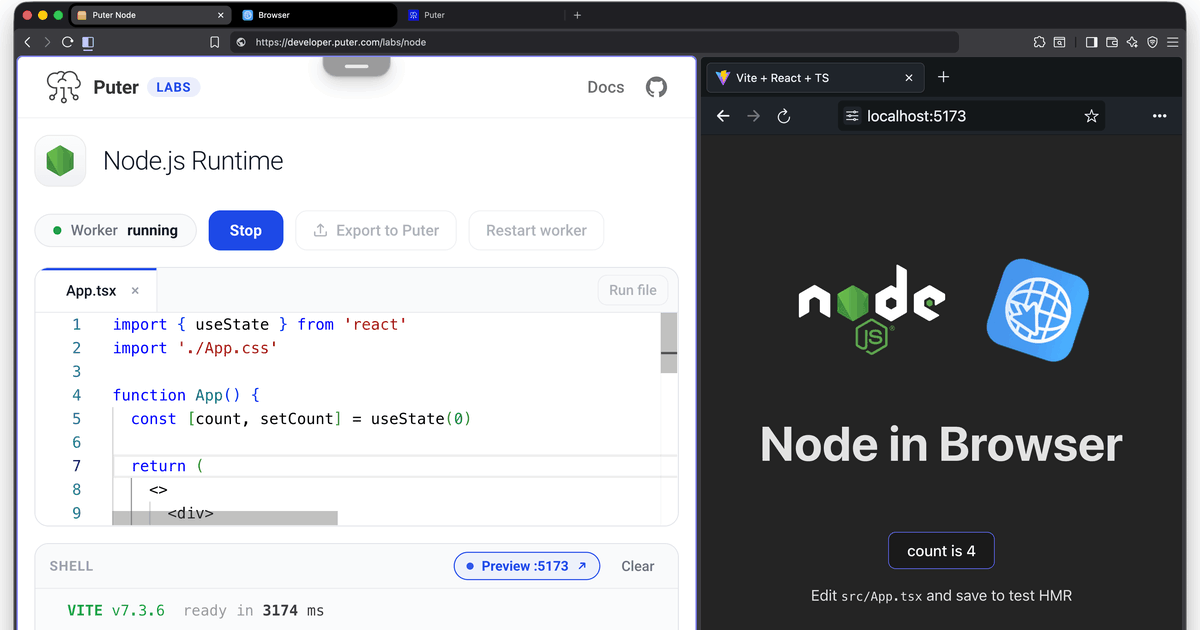Click the code editor vertical scrollbar thumb
This screenshot has height=630, width=1200.
click(x=669, y=343)
